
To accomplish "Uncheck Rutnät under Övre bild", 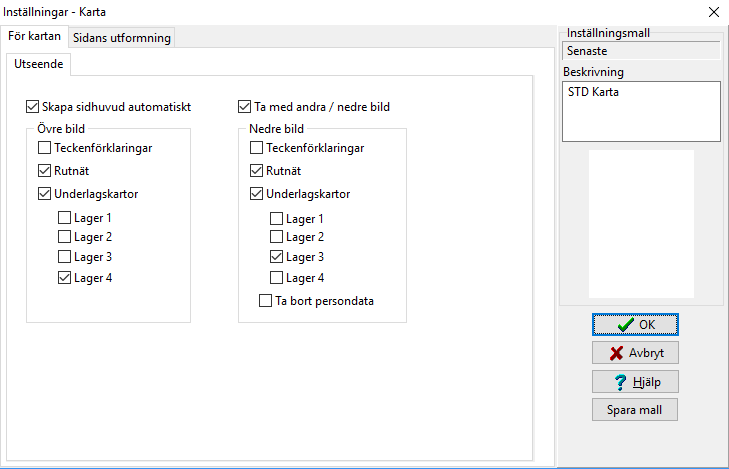I will coord(44,171).
